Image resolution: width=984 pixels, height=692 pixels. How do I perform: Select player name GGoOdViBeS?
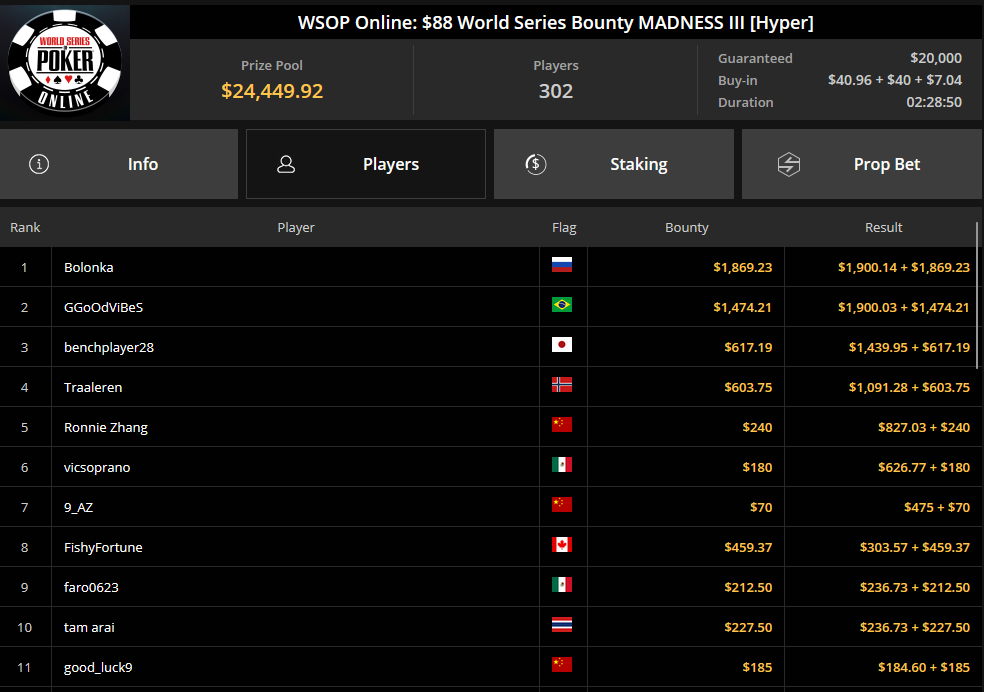[x=104, y=307]
